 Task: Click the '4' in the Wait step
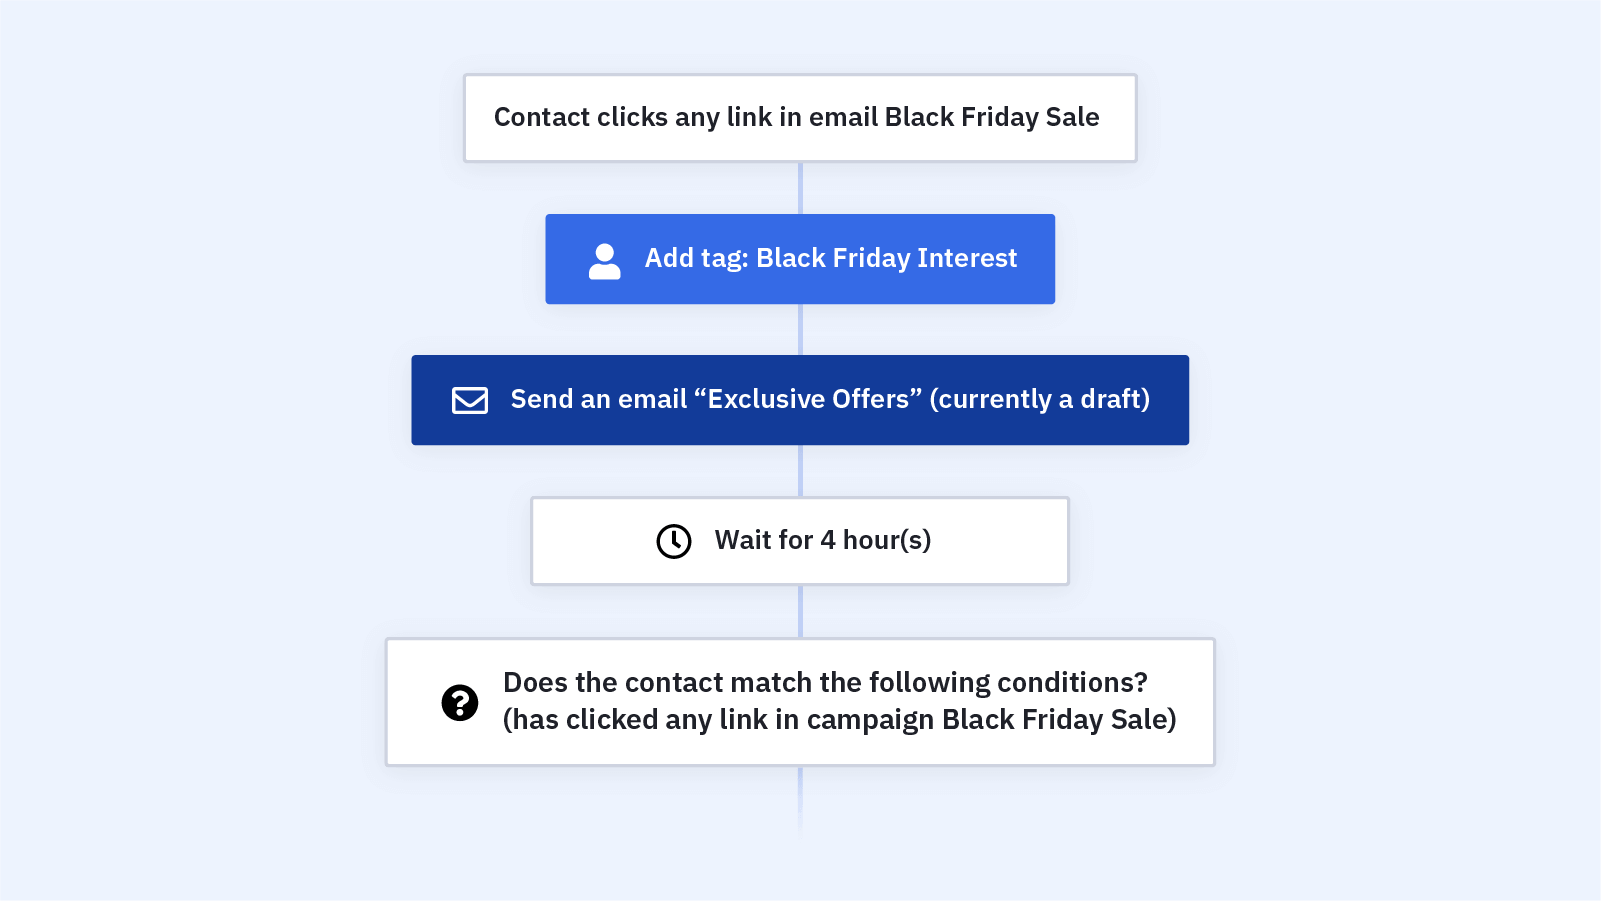828,540
